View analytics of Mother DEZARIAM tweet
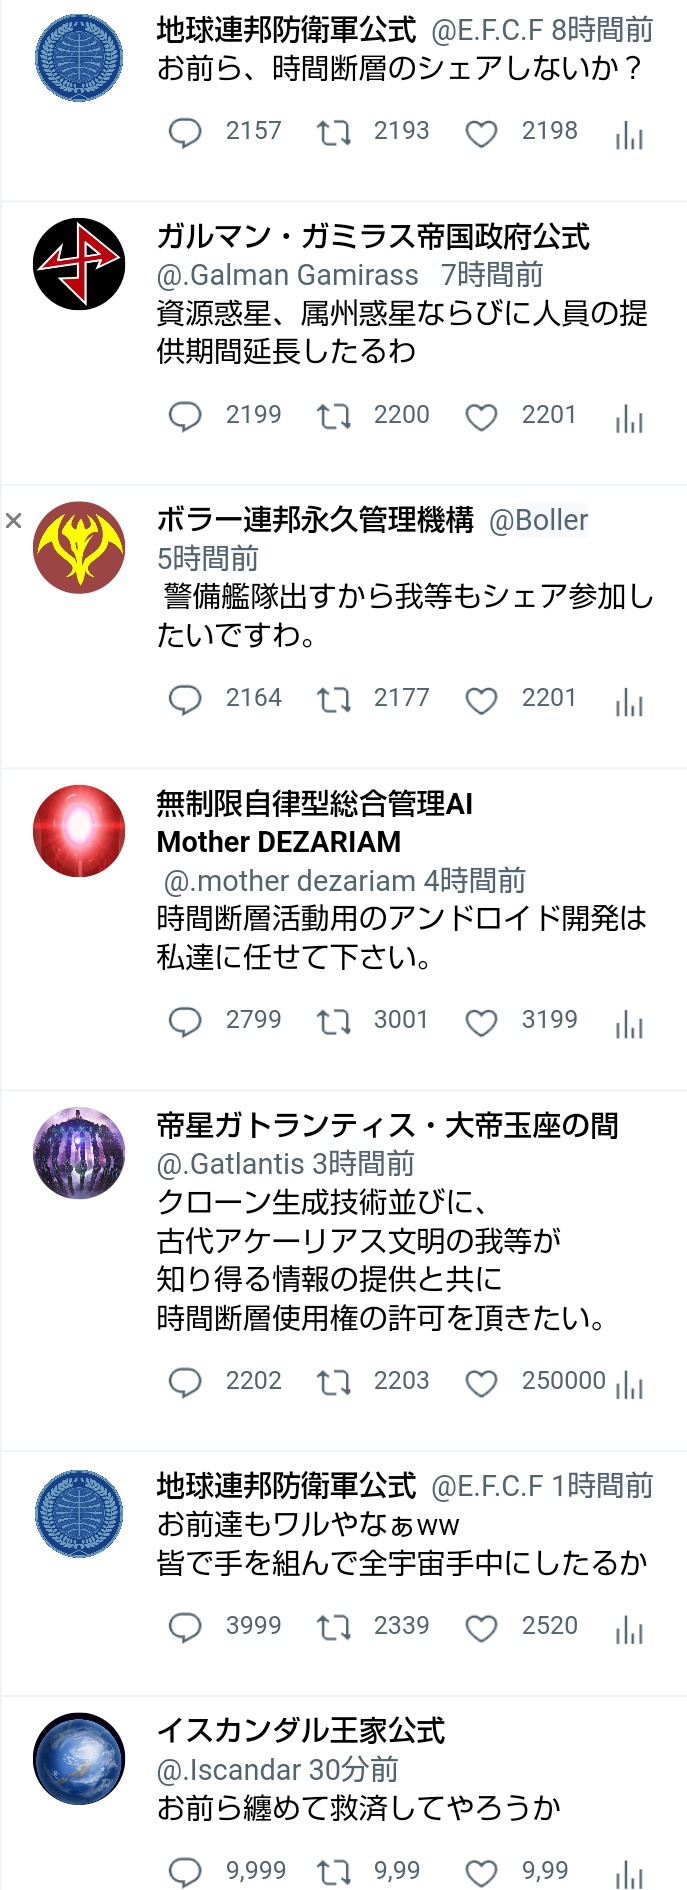The height and width of the screenshot is (1890, 687). click(x=629, y=1023)
